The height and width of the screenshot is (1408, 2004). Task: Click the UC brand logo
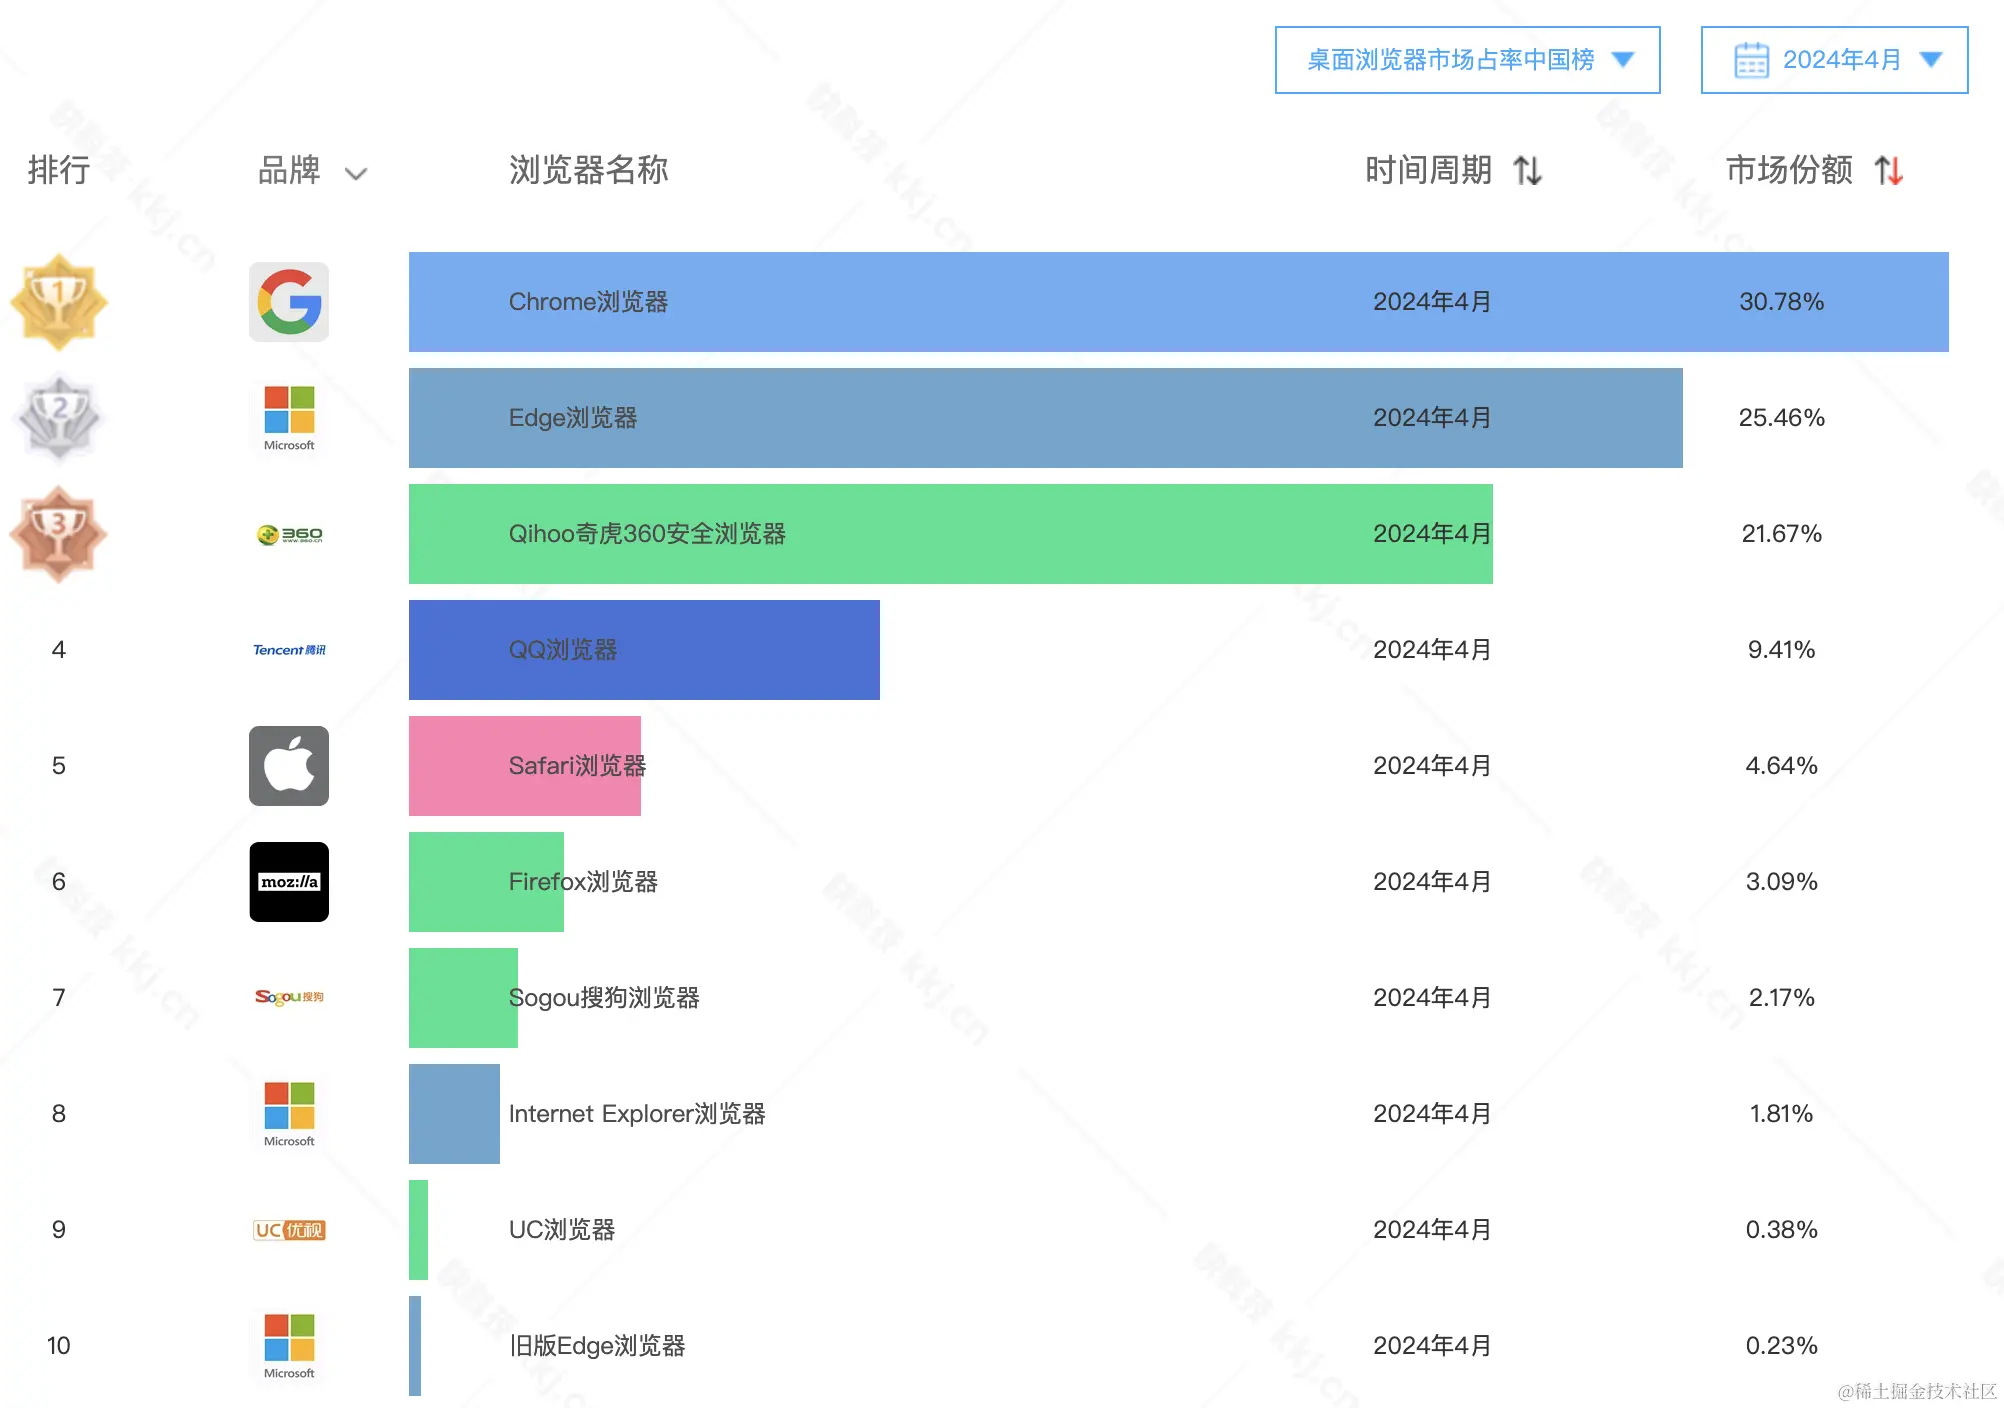click(289, 1230)
